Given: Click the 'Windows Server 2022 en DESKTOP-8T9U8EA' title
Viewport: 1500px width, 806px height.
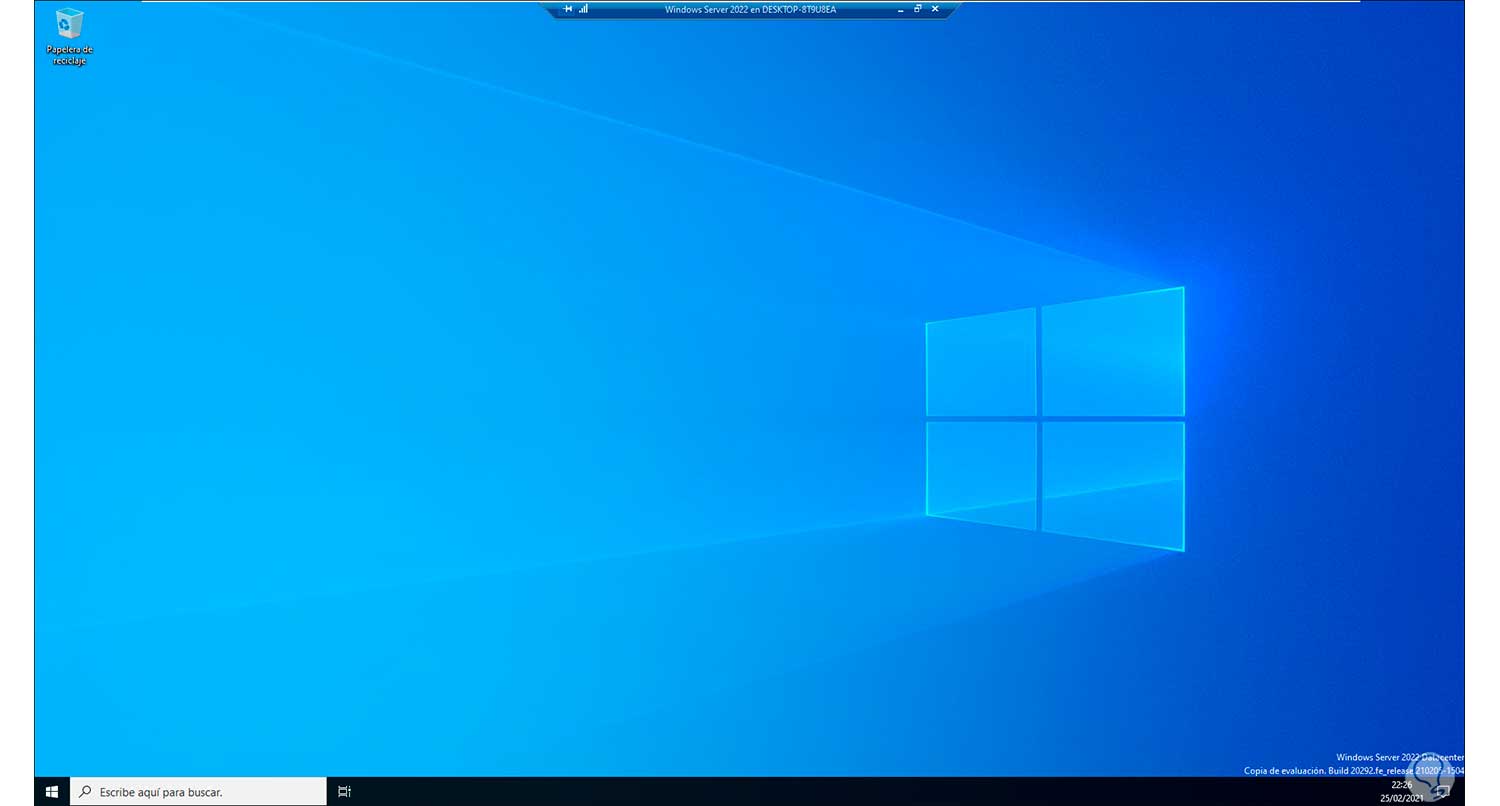Looking at the screenshot, I should (x=750, y=9).
